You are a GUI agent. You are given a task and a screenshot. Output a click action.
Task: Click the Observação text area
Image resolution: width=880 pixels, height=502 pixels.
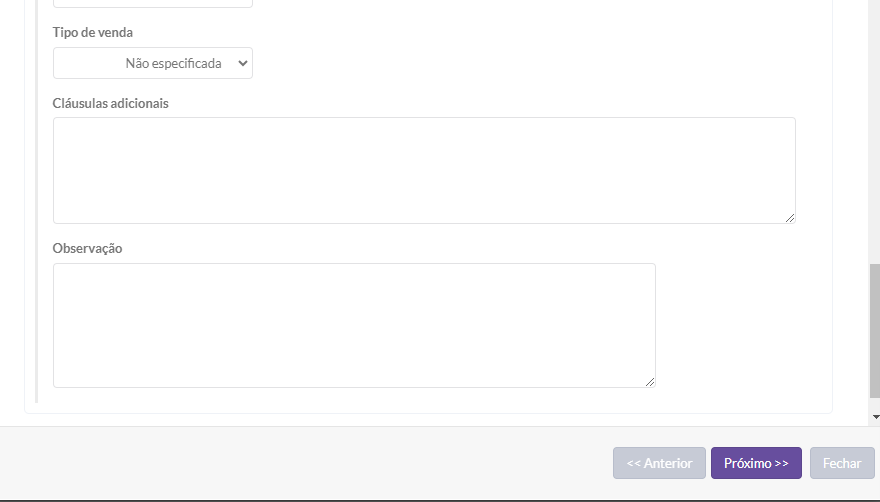[x=354, y=325]
